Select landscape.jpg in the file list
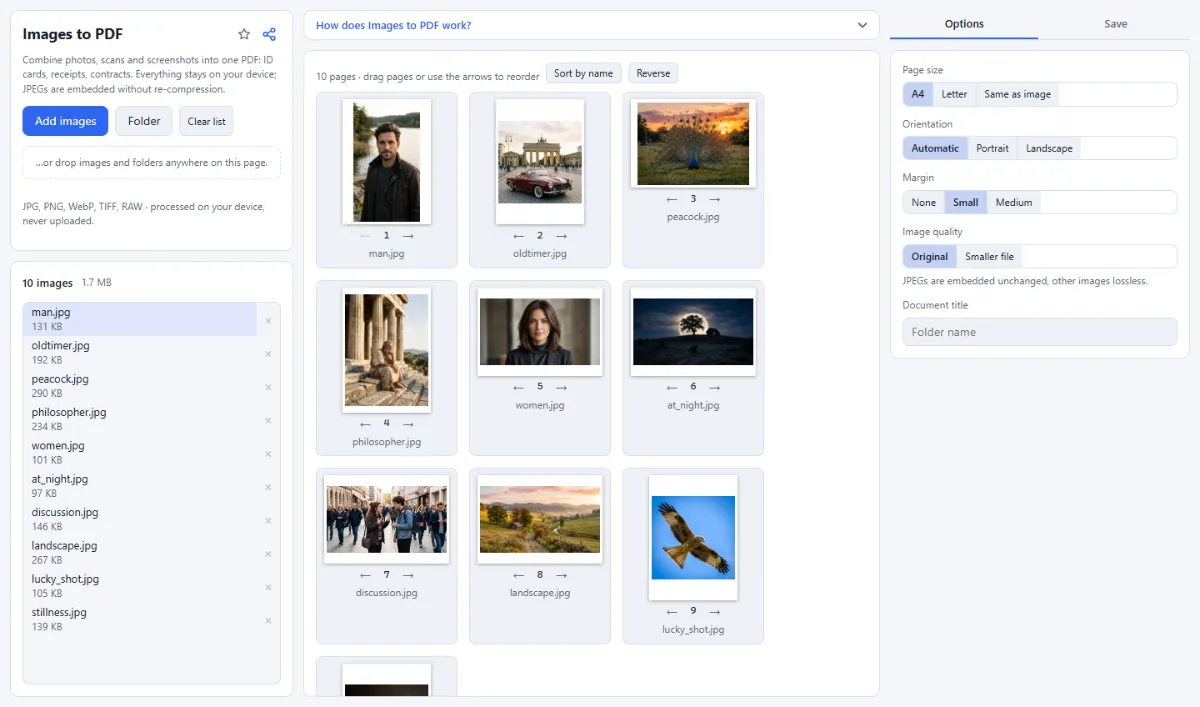 [140, 553]
